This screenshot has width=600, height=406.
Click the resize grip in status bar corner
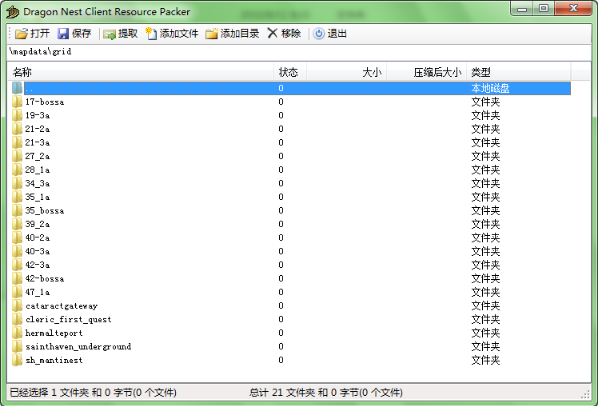click(x=586, y=395)
